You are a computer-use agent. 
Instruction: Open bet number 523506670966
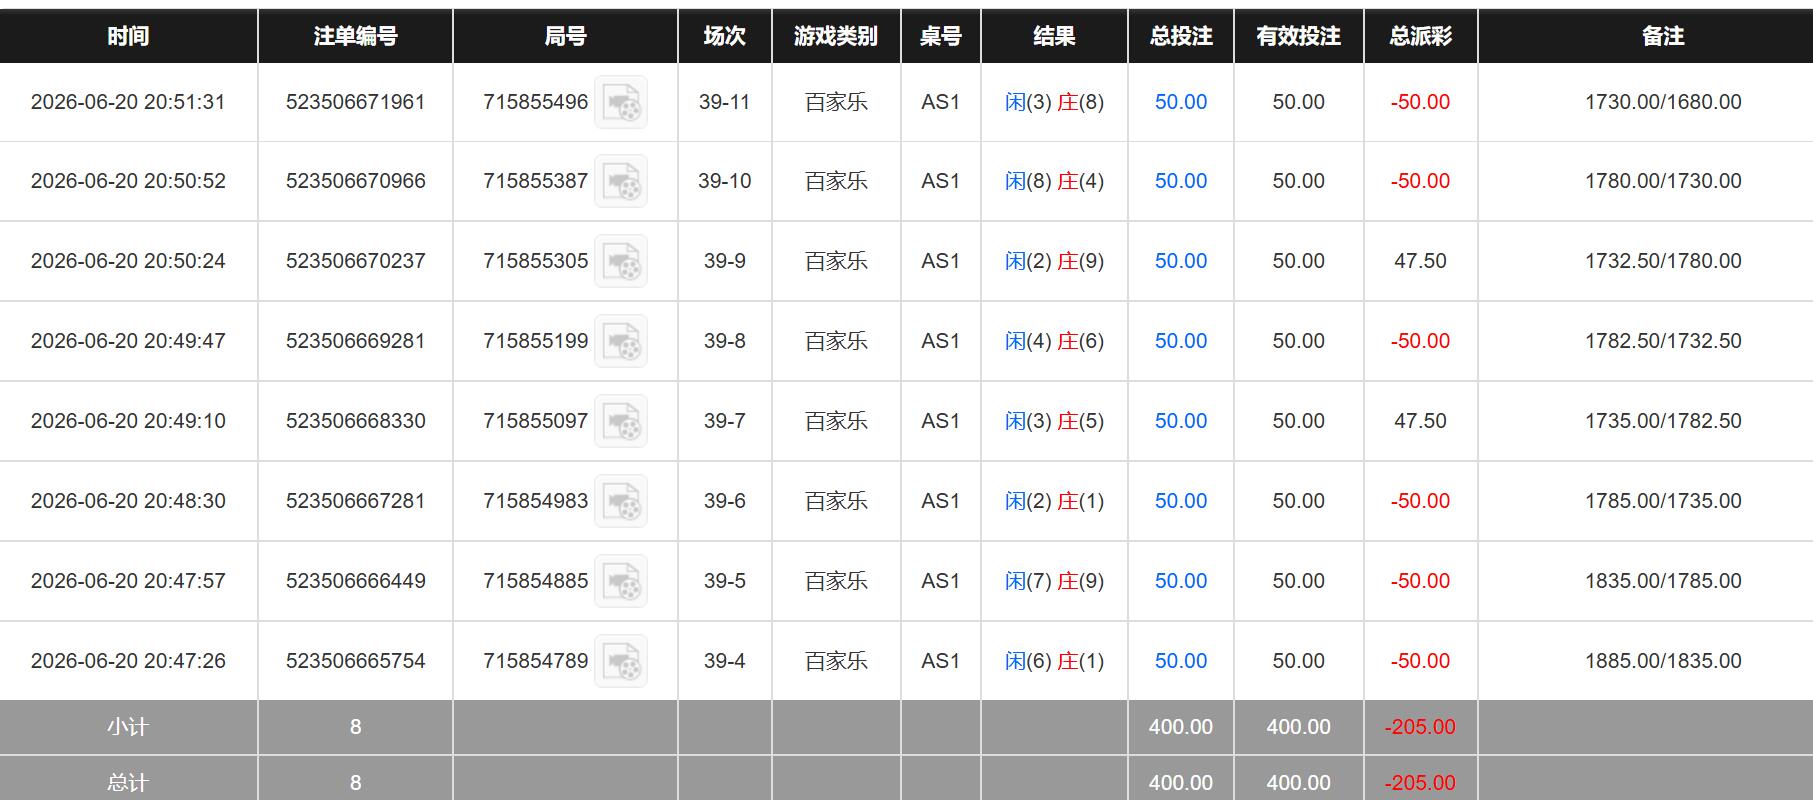(355, 181)
